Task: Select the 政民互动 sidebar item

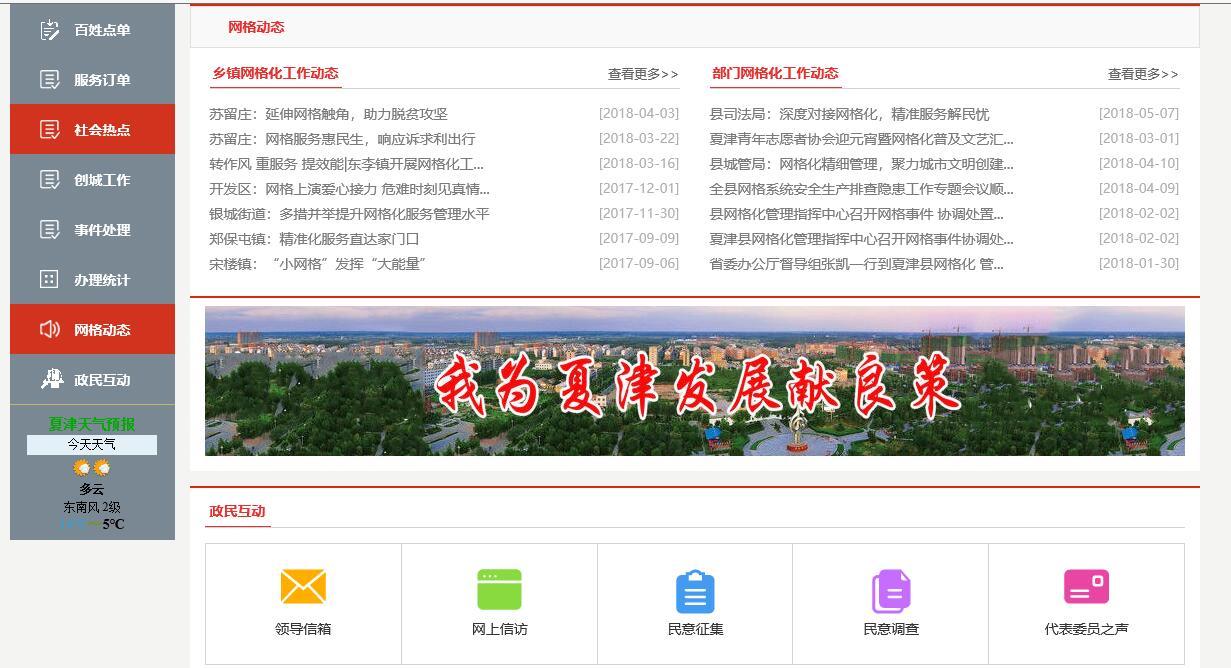Action: (92, 379)
